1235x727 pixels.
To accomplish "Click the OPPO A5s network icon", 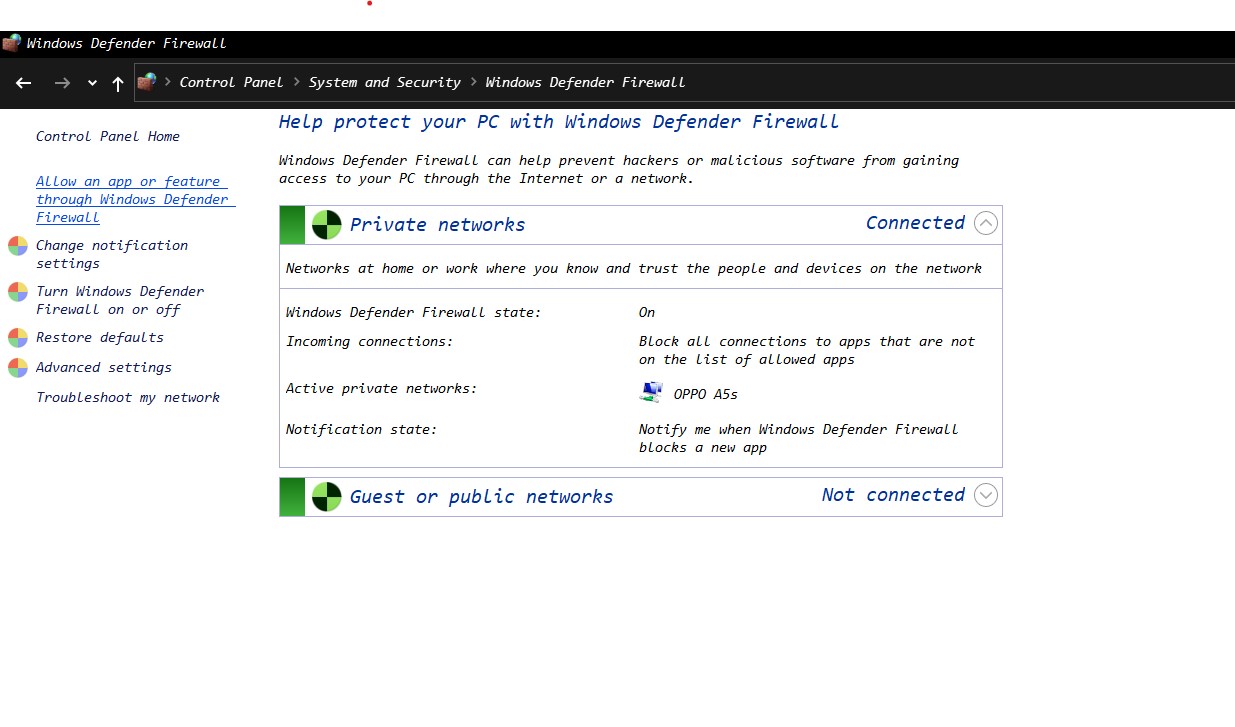I will coord(651,392).
